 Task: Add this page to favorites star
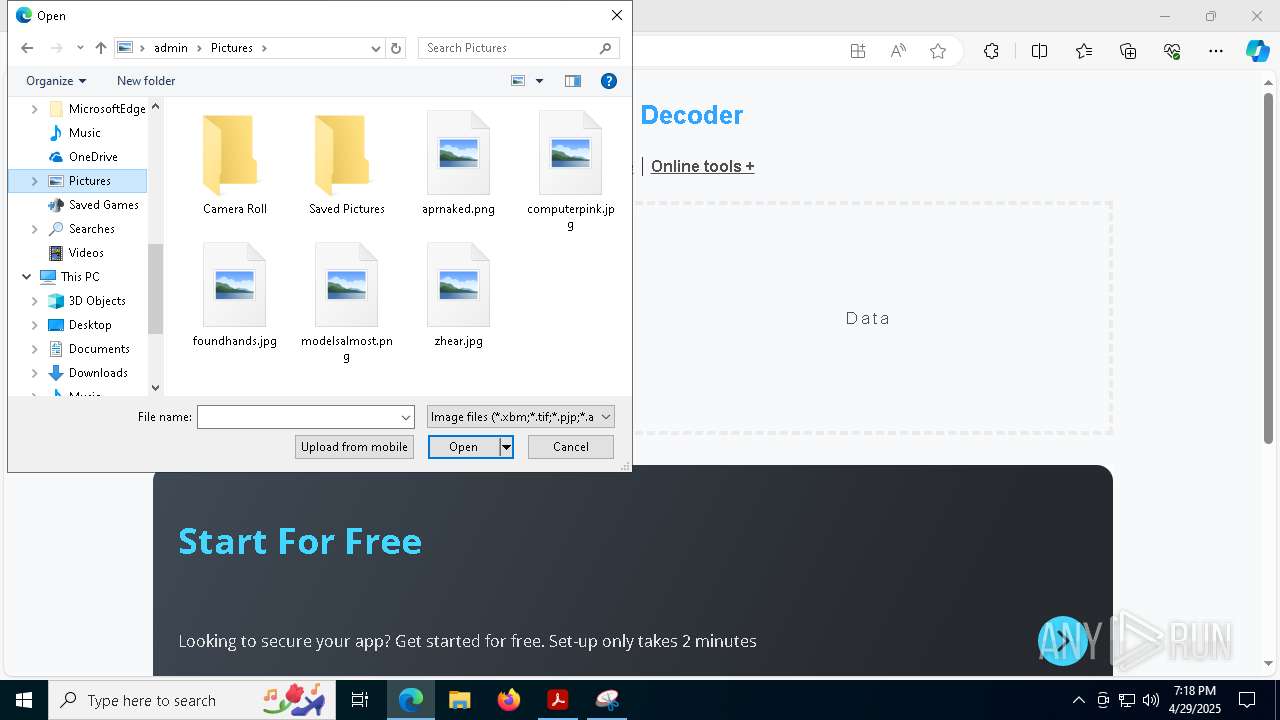click(x=938, y=51)
